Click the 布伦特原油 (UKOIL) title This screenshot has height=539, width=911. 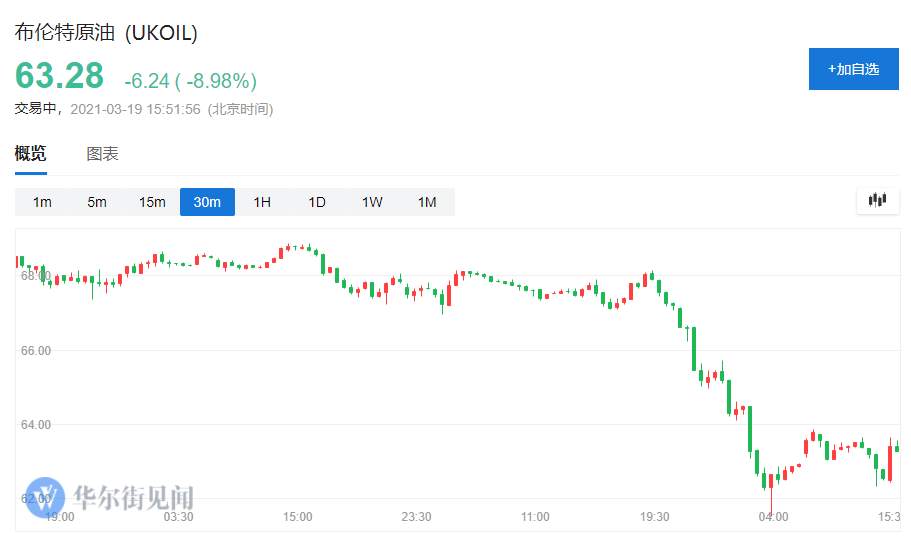click(106, 33)
